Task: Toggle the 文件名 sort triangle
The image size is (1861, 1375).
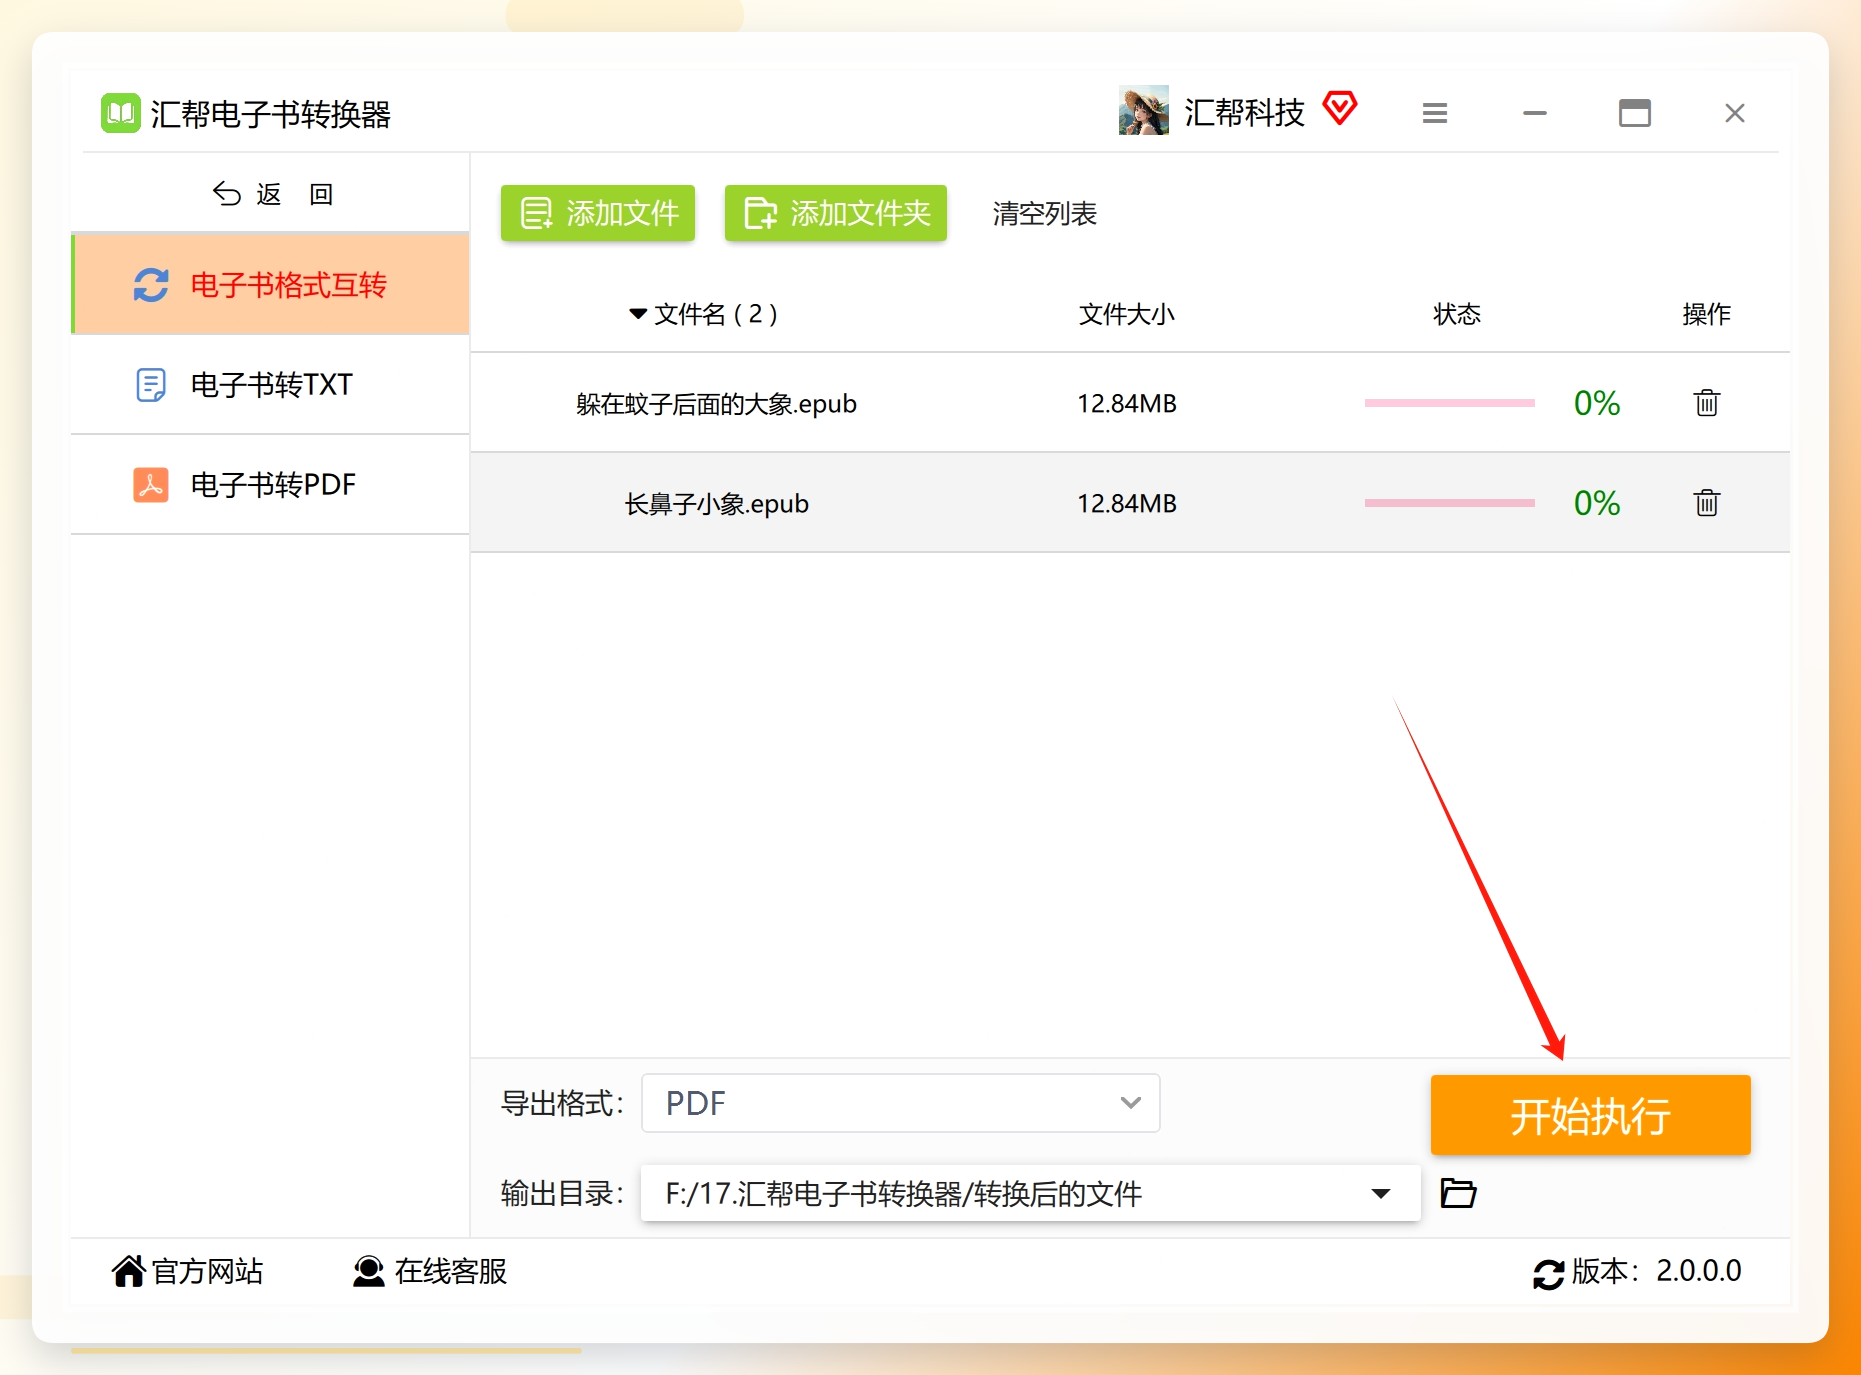Action: (637, 314)
